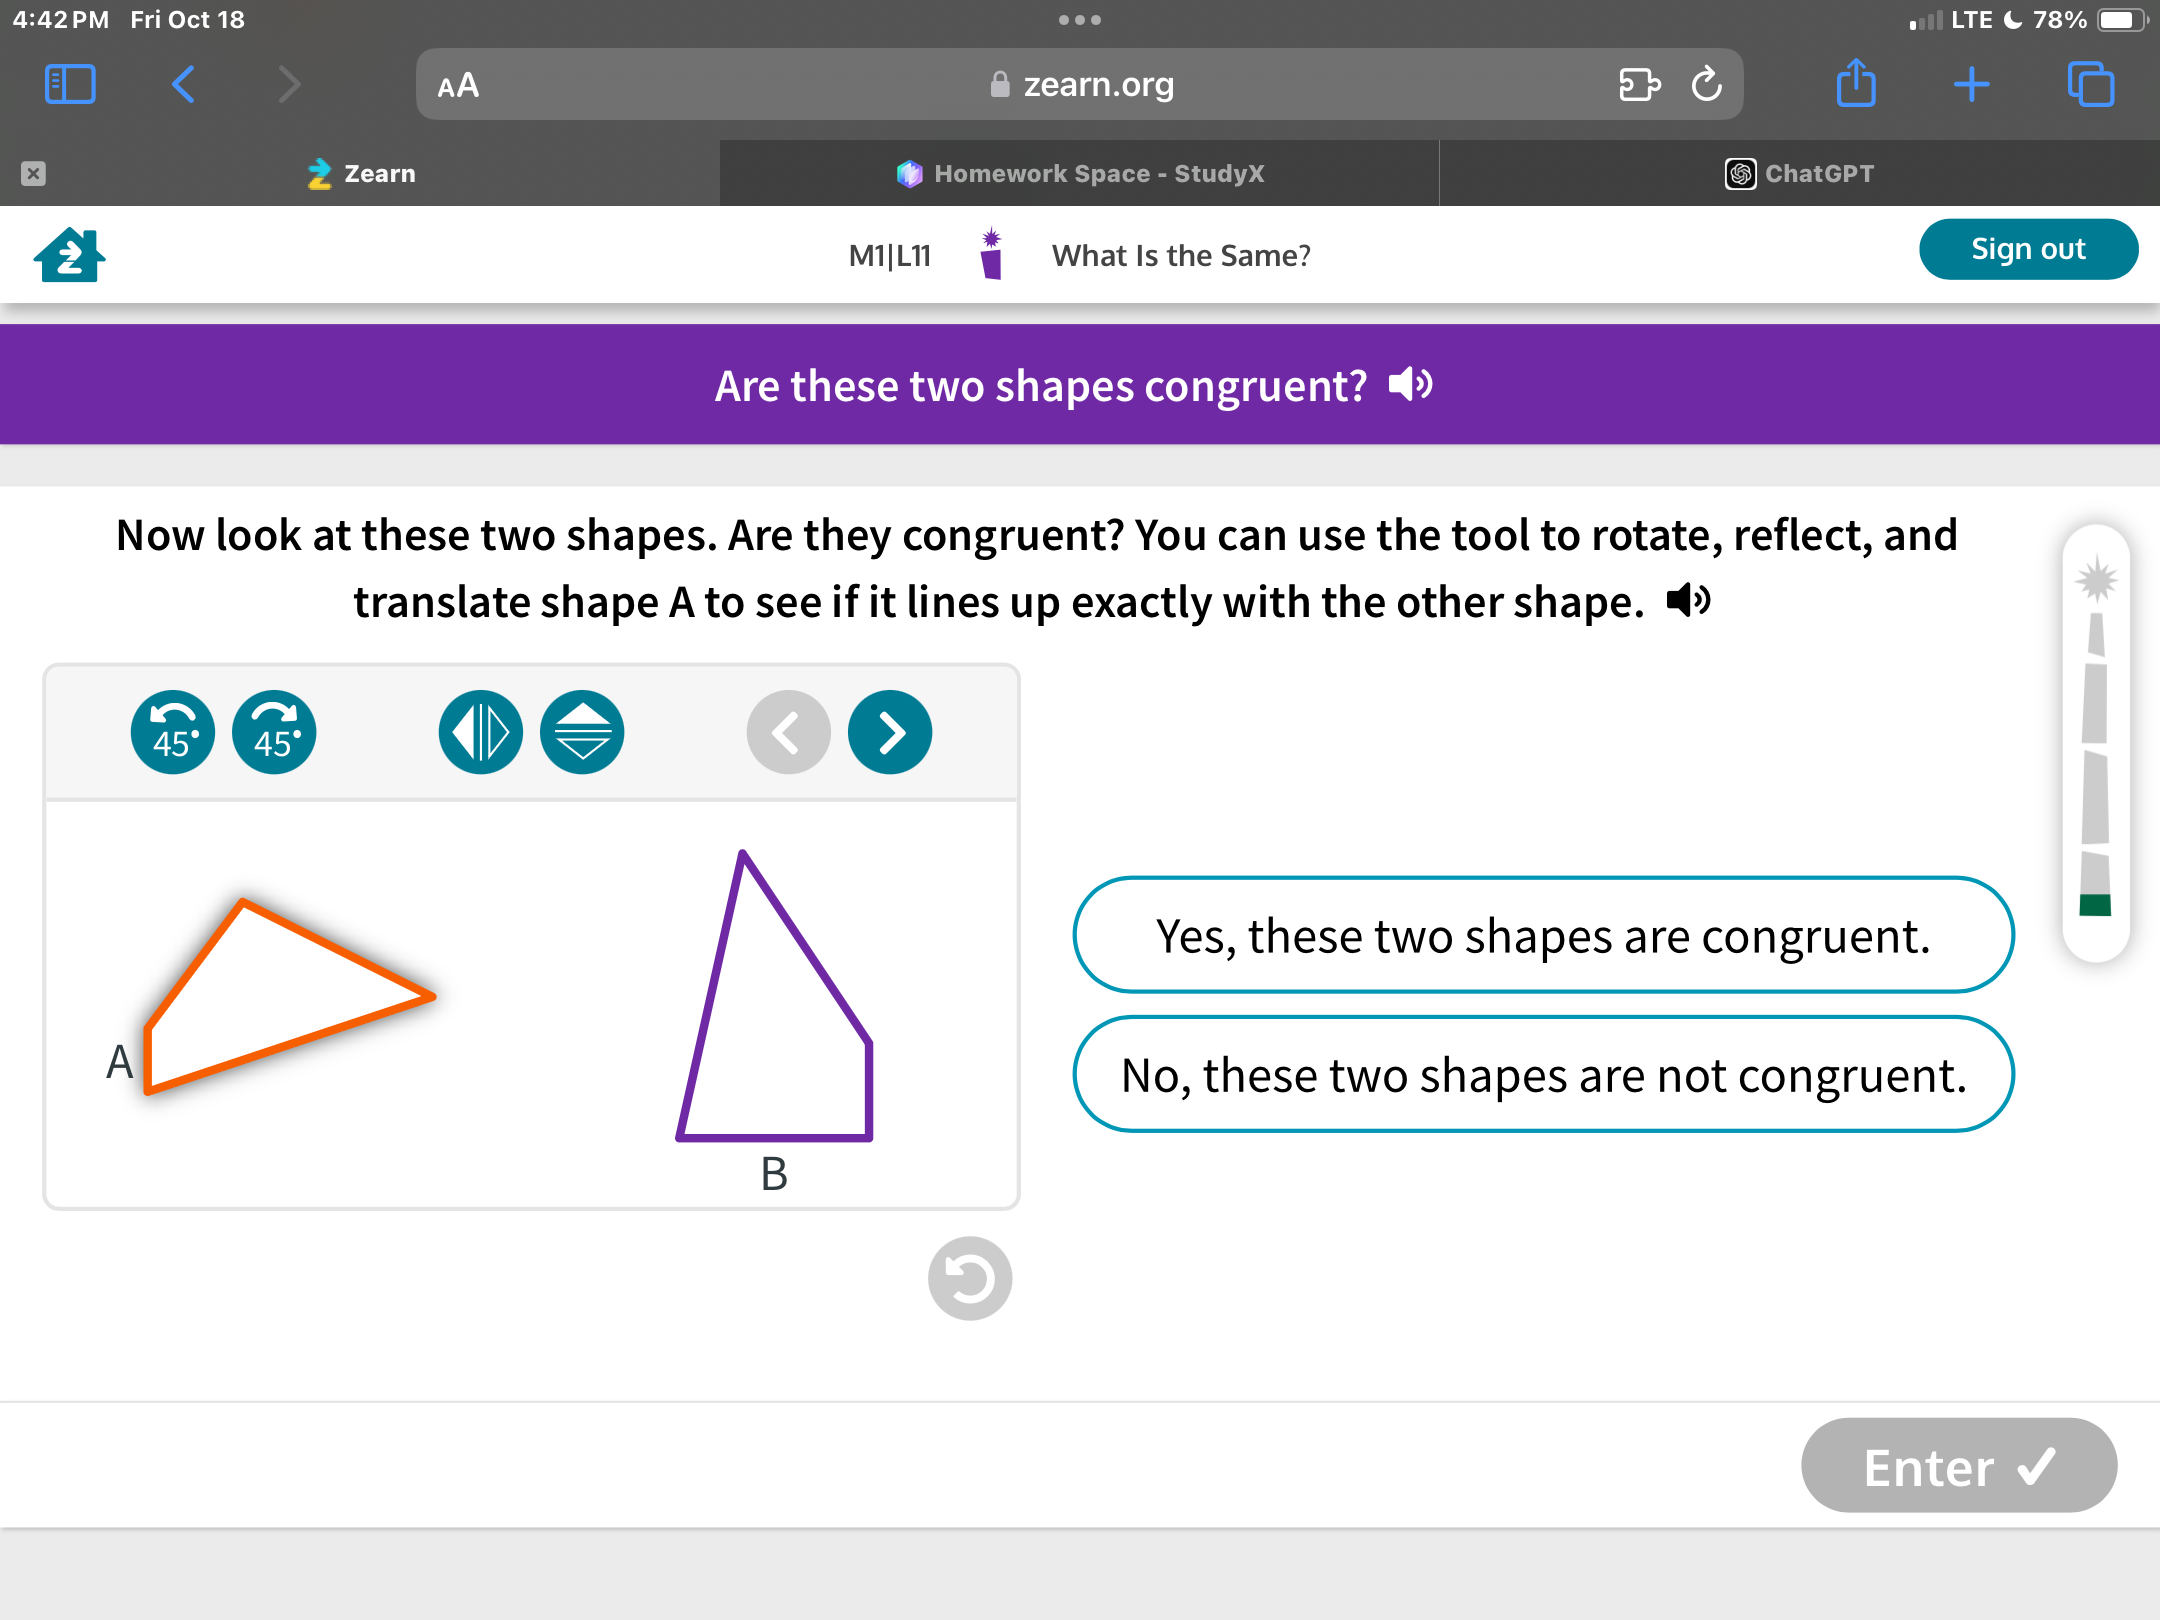Click the 'What Is the Same?' title
Screen dimensions: 2160x1620
[1181, 256]
